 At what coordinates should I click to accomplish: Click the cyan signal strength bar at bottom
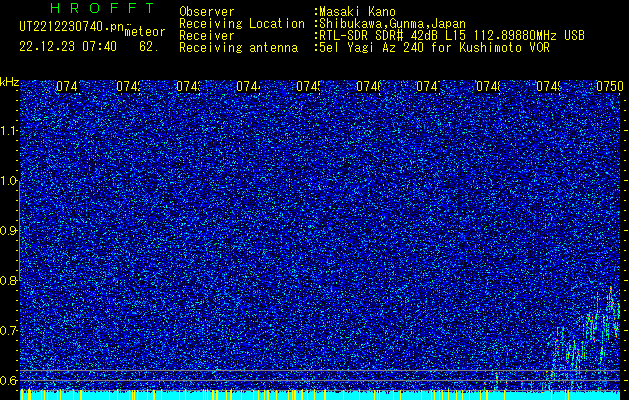300,395
